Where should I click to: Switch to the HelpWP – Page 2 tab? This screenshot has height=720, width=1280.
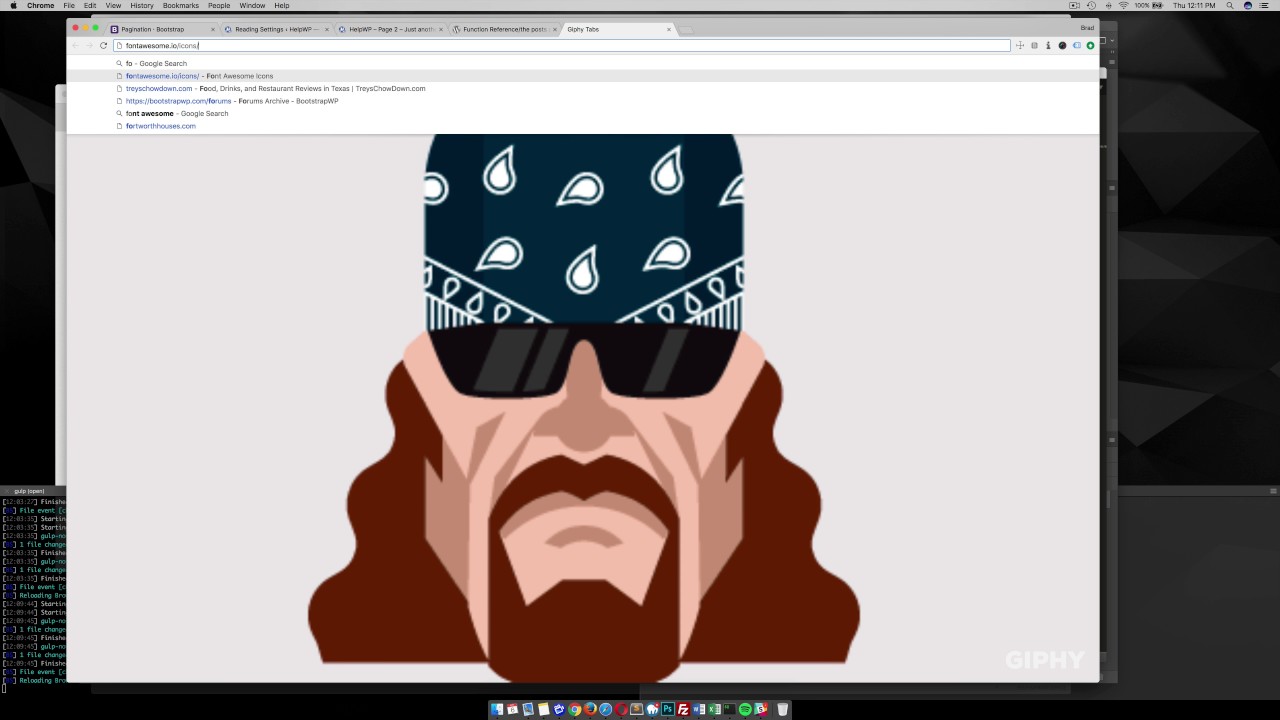point(390,29)
